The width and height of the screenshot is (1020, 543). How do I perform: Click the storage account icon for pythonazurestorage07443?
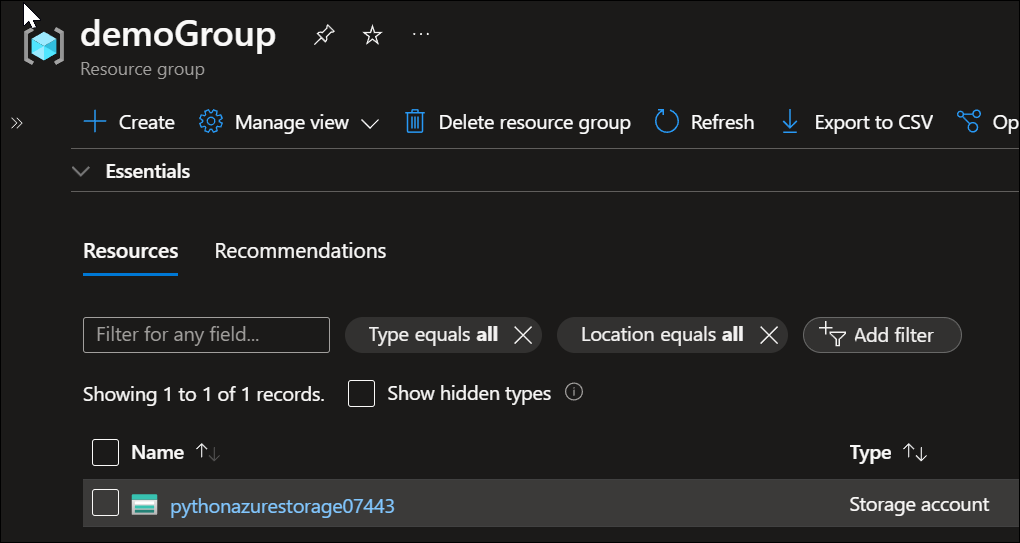tap(145, 505)
